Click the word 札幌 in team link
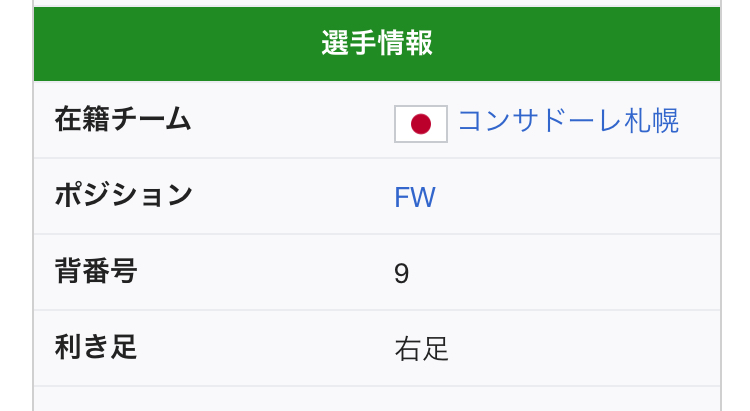 (x=655, y=121)
